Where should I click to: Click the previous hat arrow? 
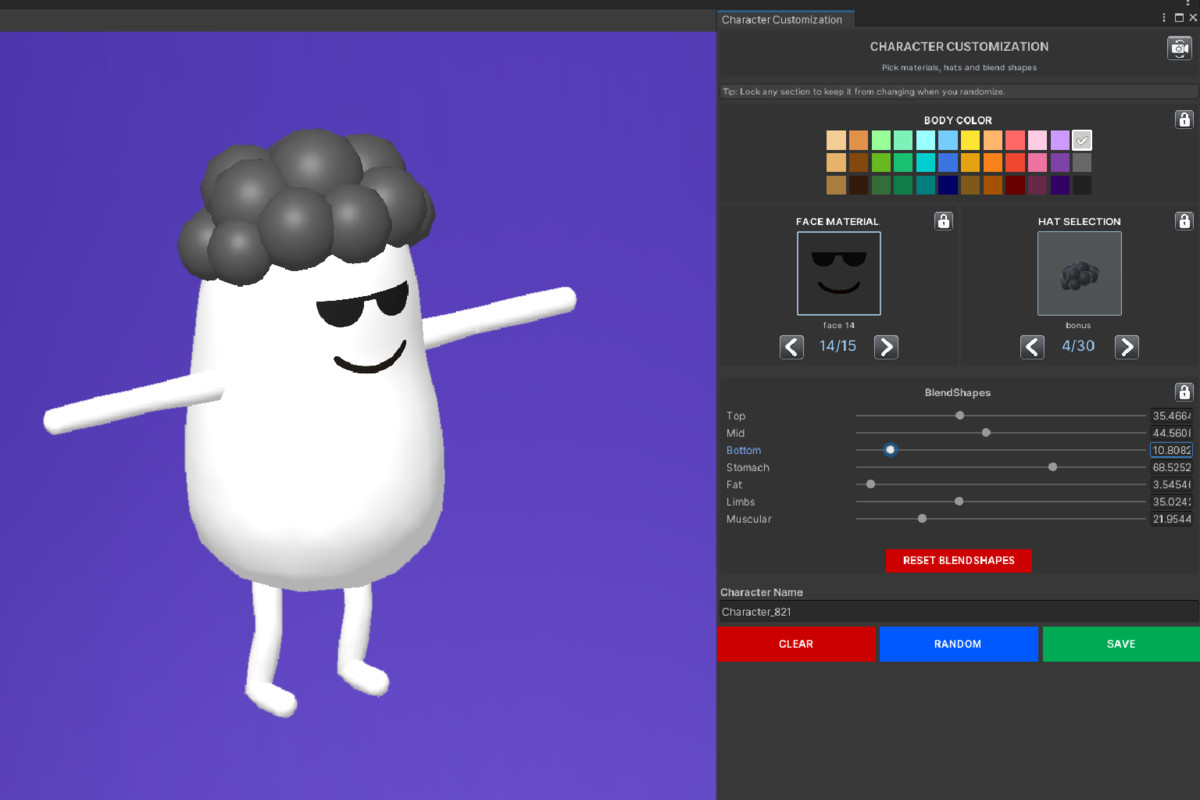(x=1032, y=346)
